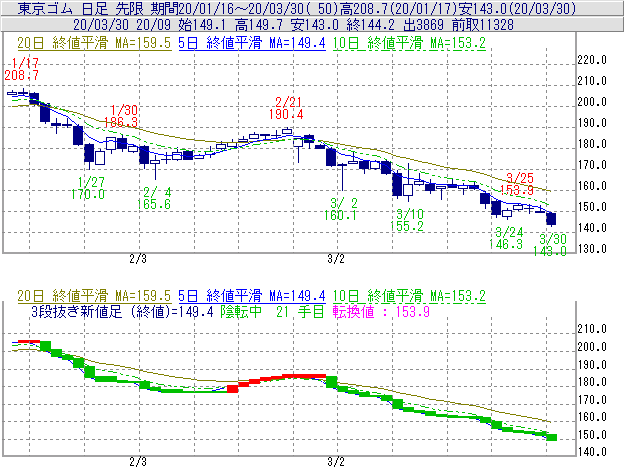624x474 pixels.
Task: Select the 3/25 peak label 153.9
Action: (516, 189)
